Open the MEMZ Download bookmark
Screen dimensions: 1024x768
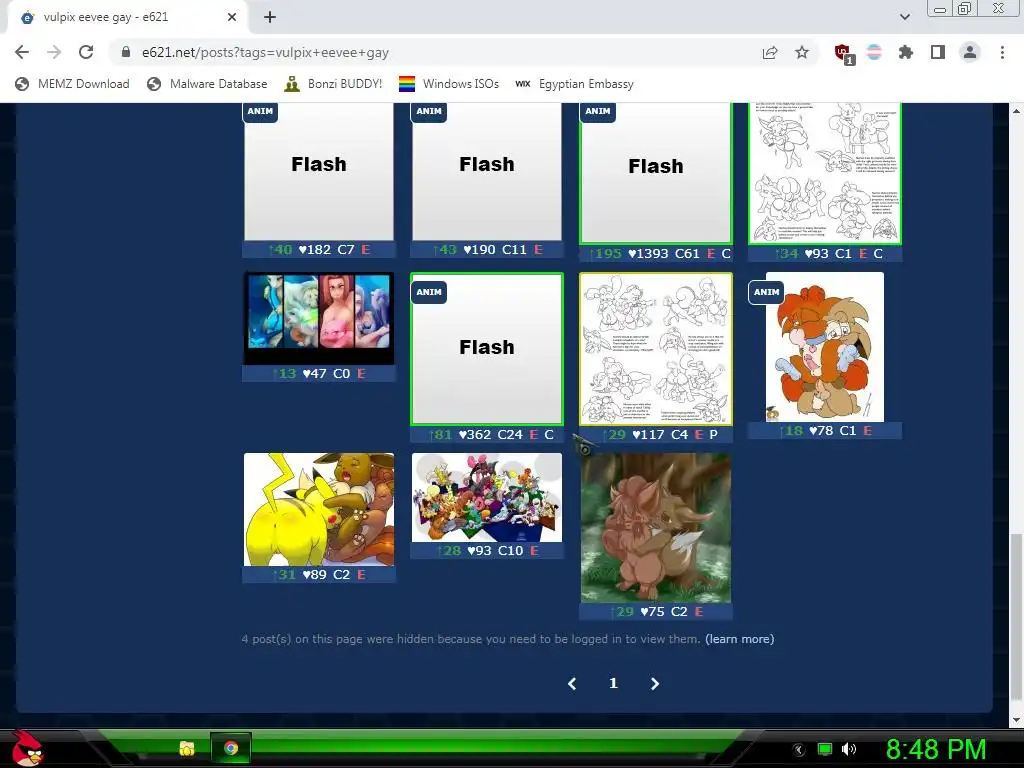(x=72, y=84)
